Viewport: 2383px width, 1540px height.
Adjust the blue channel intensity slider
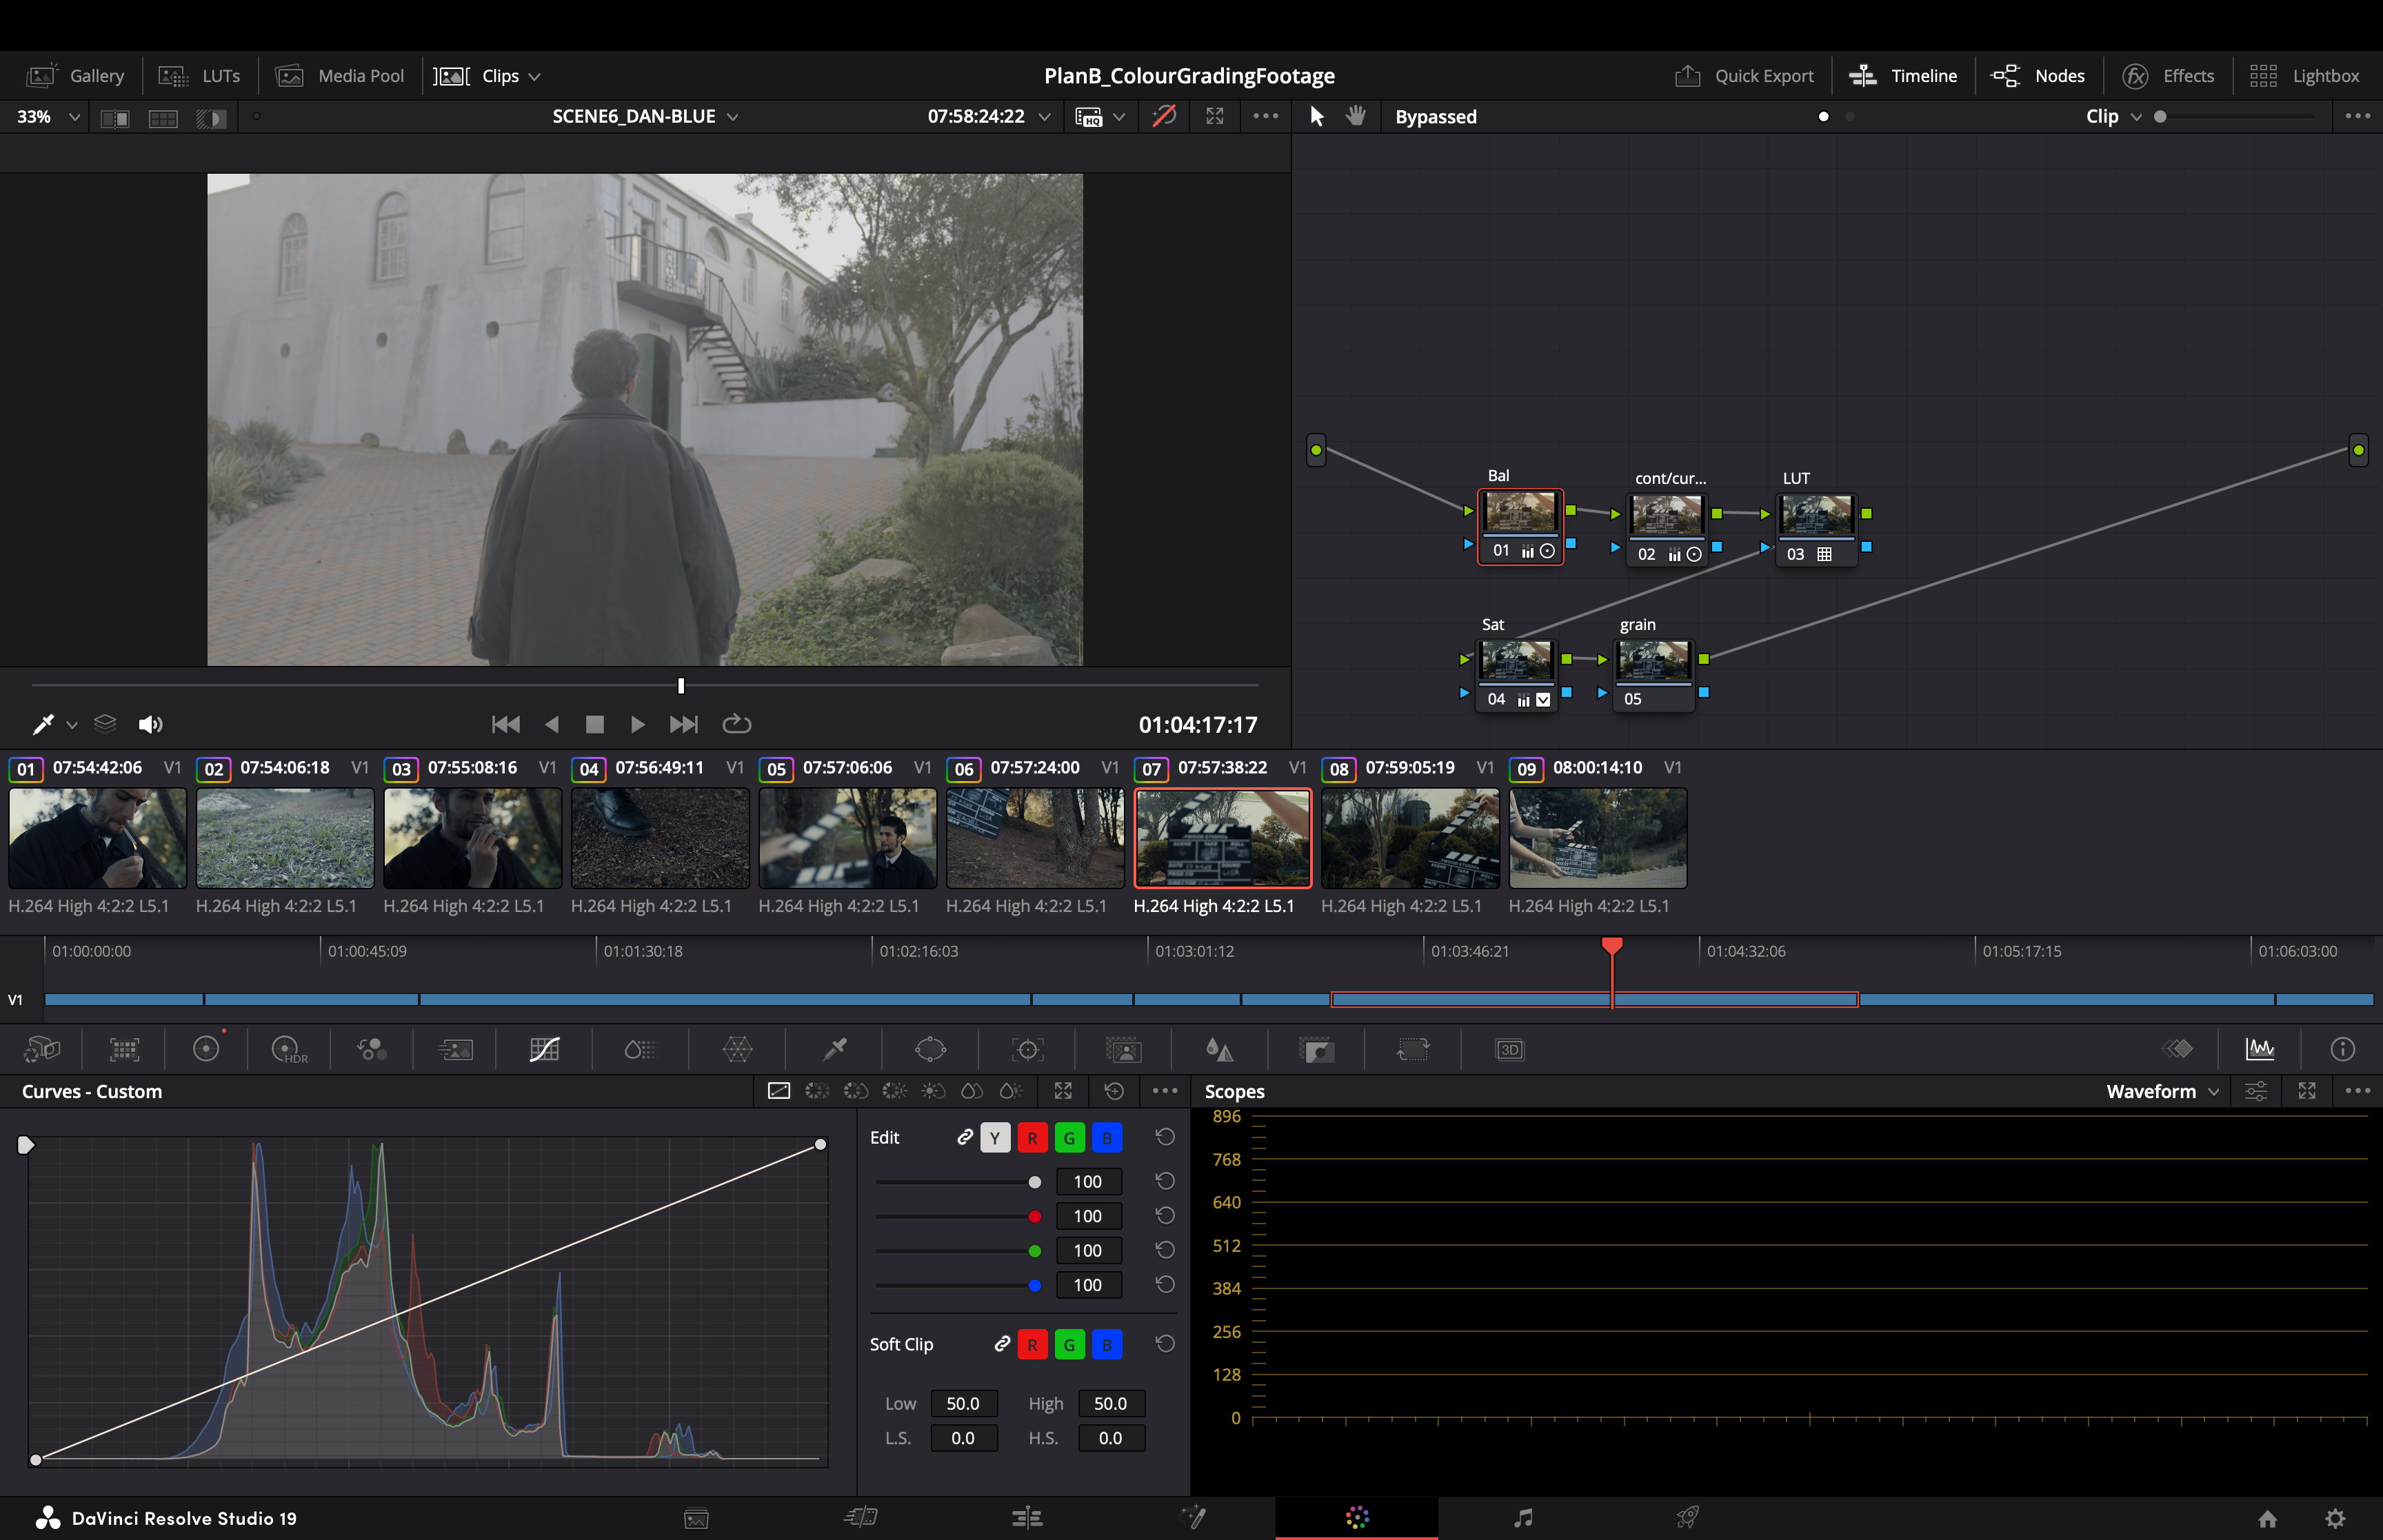(x=1034, y=1285)
